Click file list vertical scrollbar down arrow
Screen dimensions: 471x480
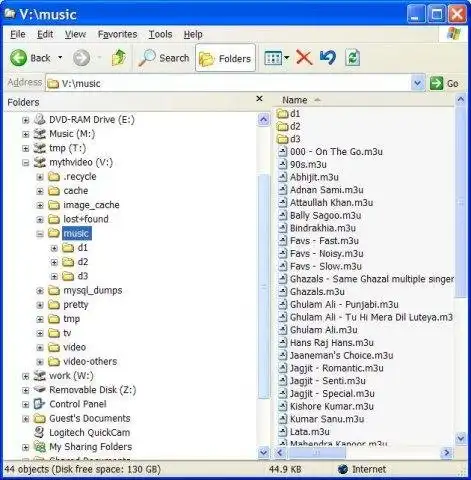[461, 438]
